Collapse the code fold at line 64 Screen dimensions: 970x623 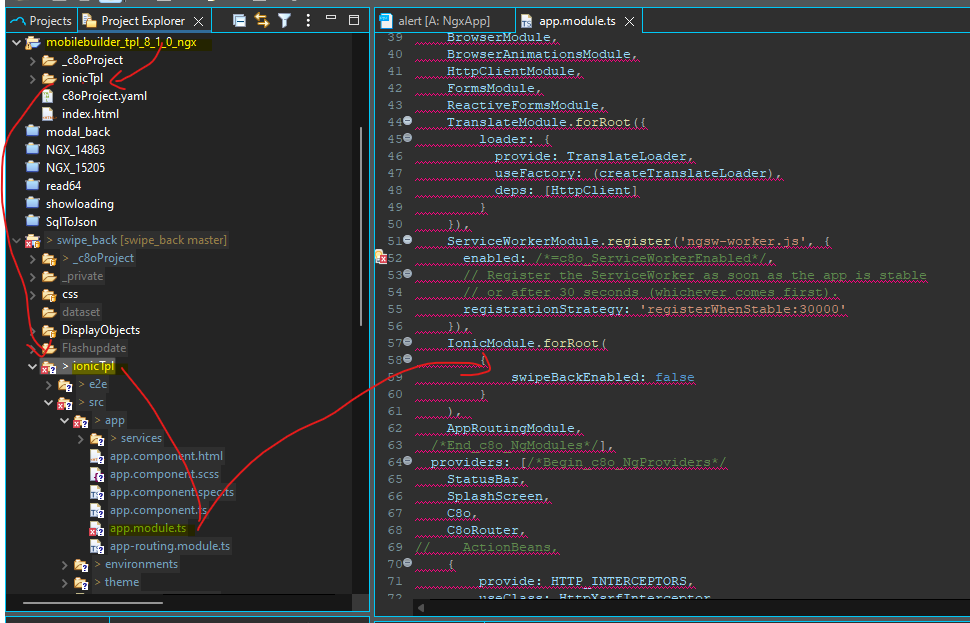click(407, 462)
